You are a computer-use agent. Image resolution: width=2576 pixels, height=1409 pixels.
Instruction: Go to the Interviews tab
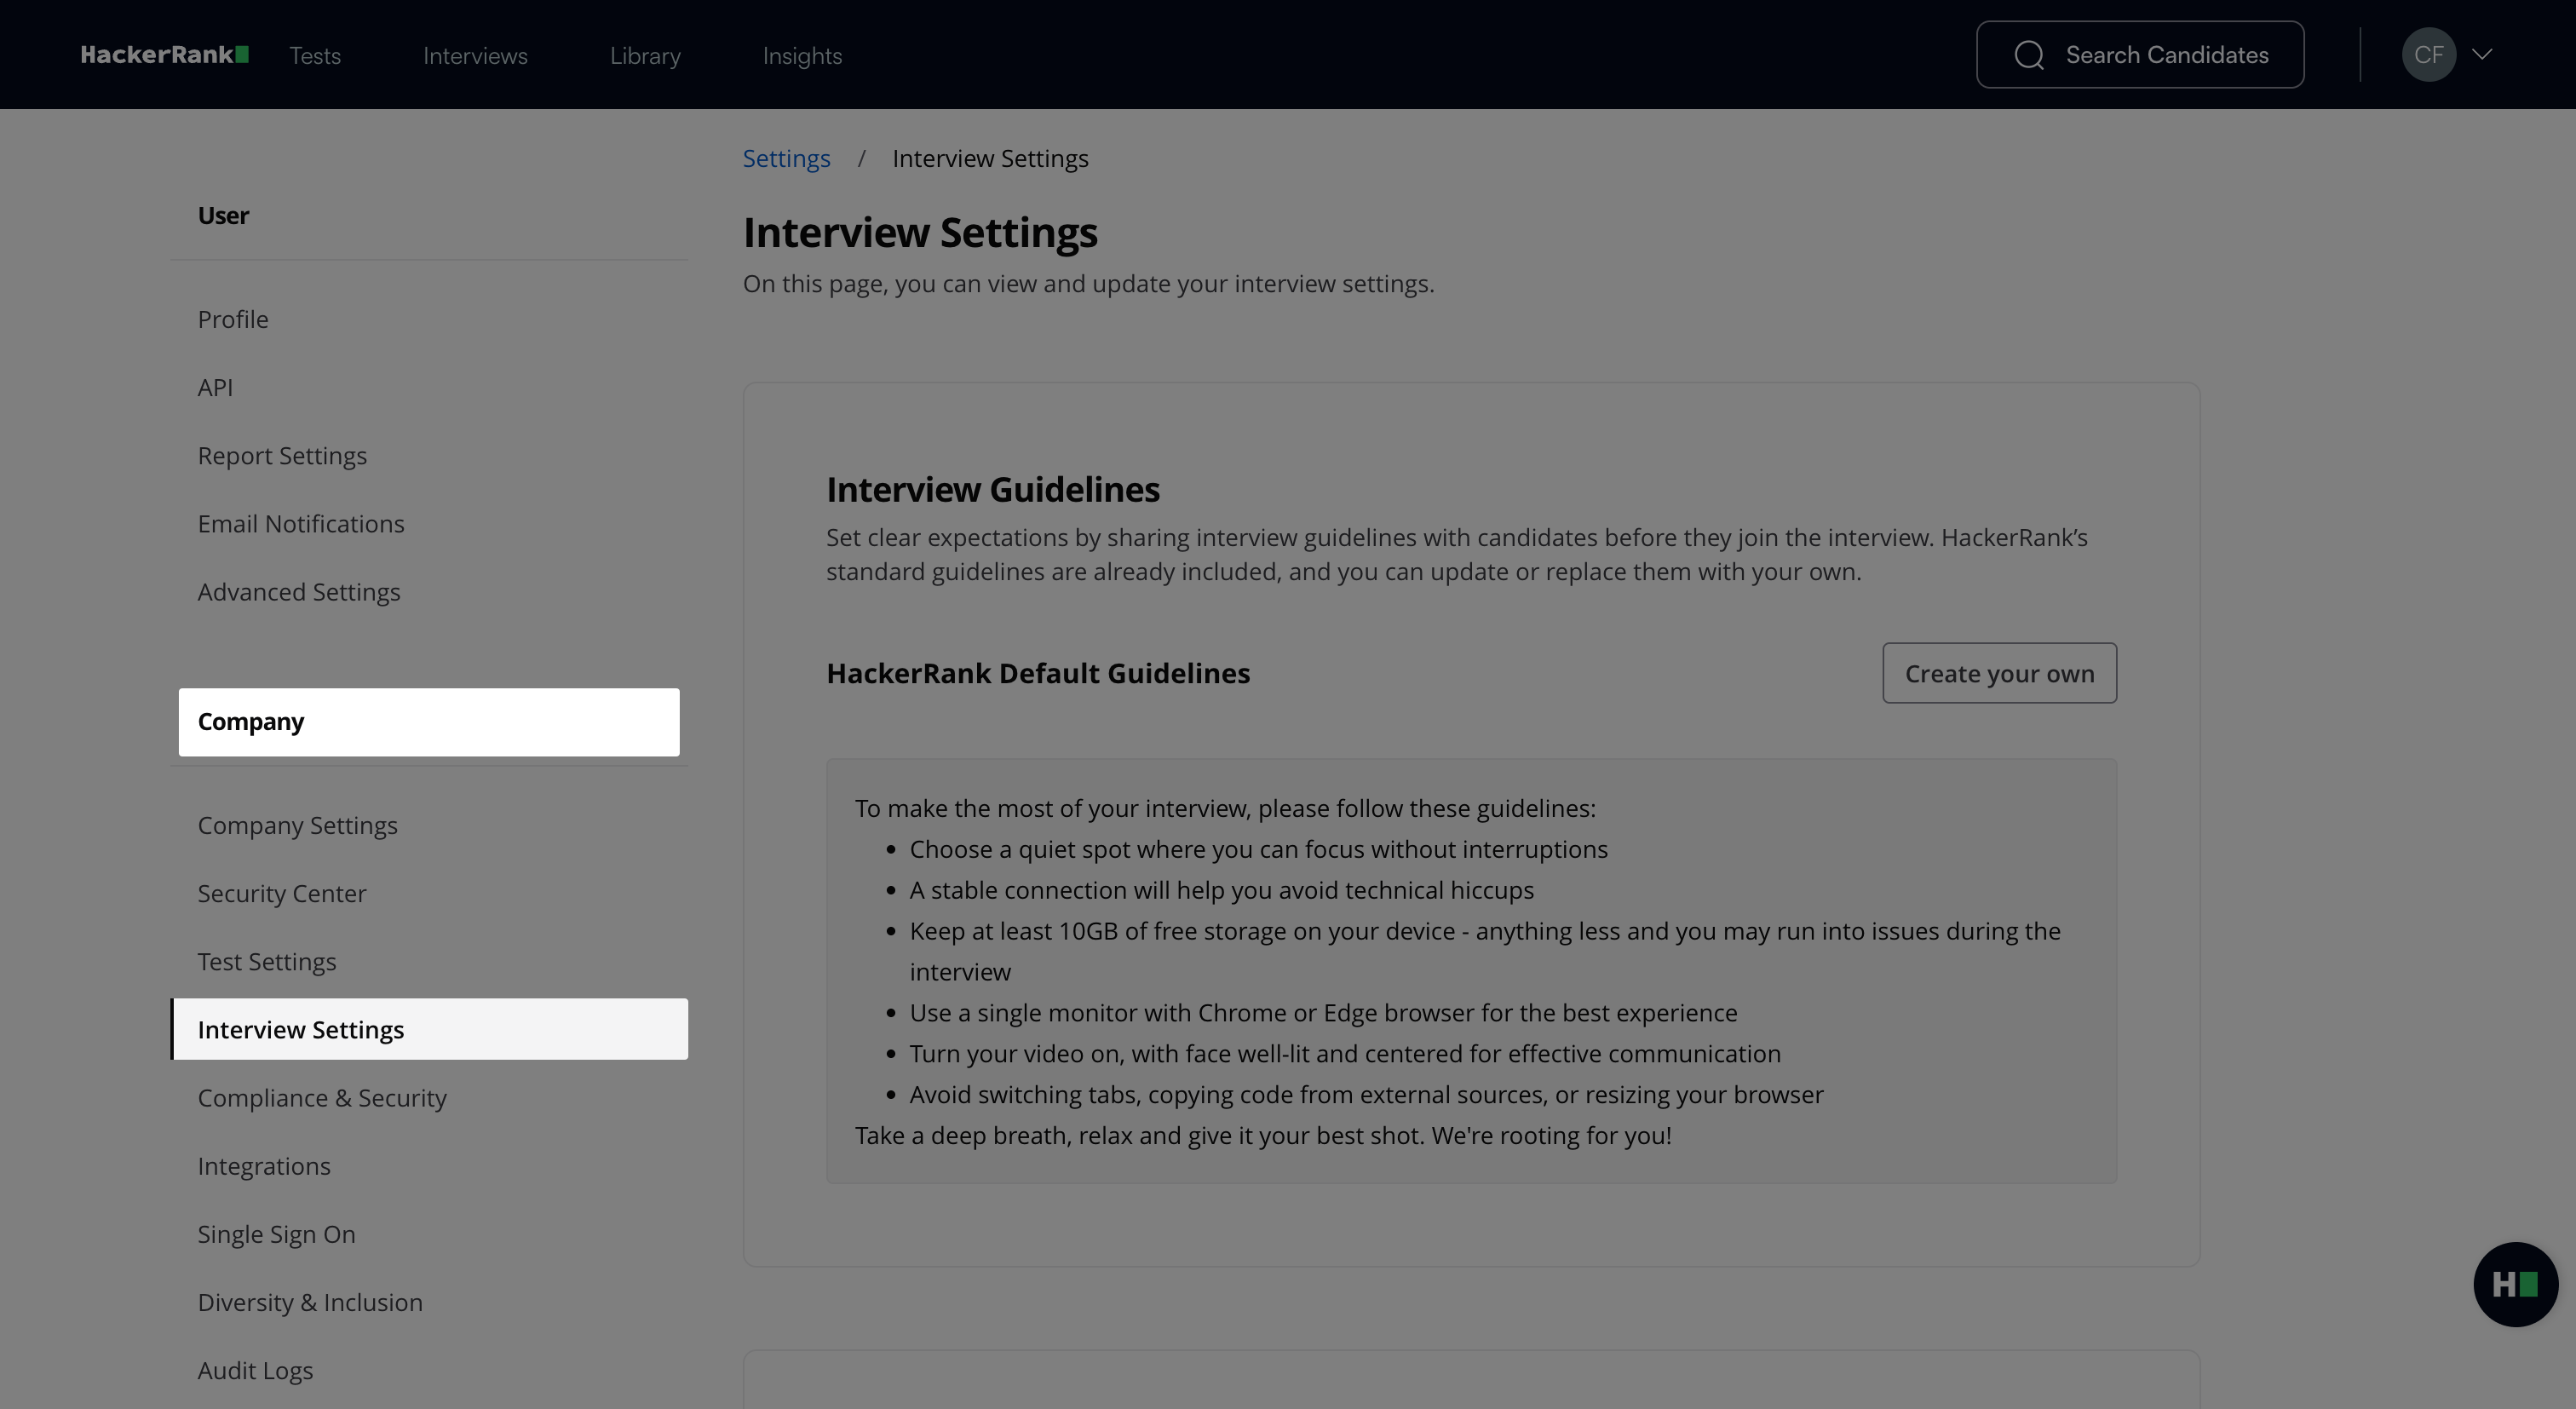tap(475, 56)
